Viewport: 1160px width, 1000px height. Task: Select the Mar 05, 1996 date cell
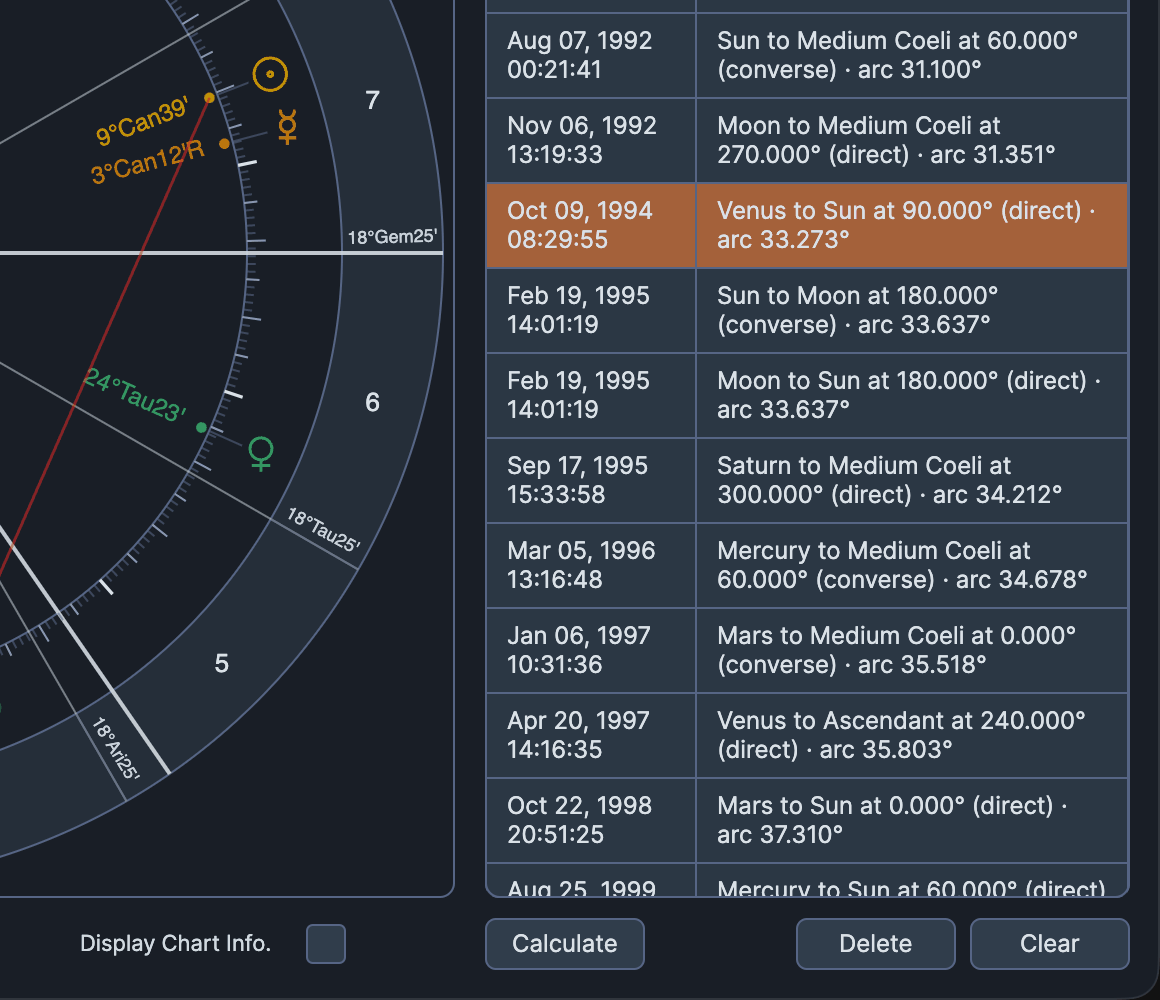[590, 566]
